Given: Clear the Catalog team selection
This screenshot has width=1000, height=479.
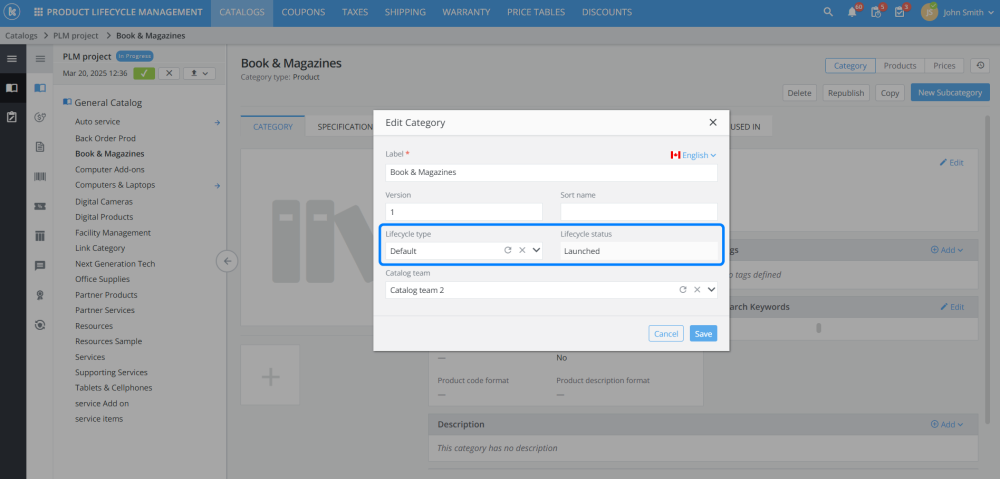Looking at the screenshot, I should click(x=697, y=290).
